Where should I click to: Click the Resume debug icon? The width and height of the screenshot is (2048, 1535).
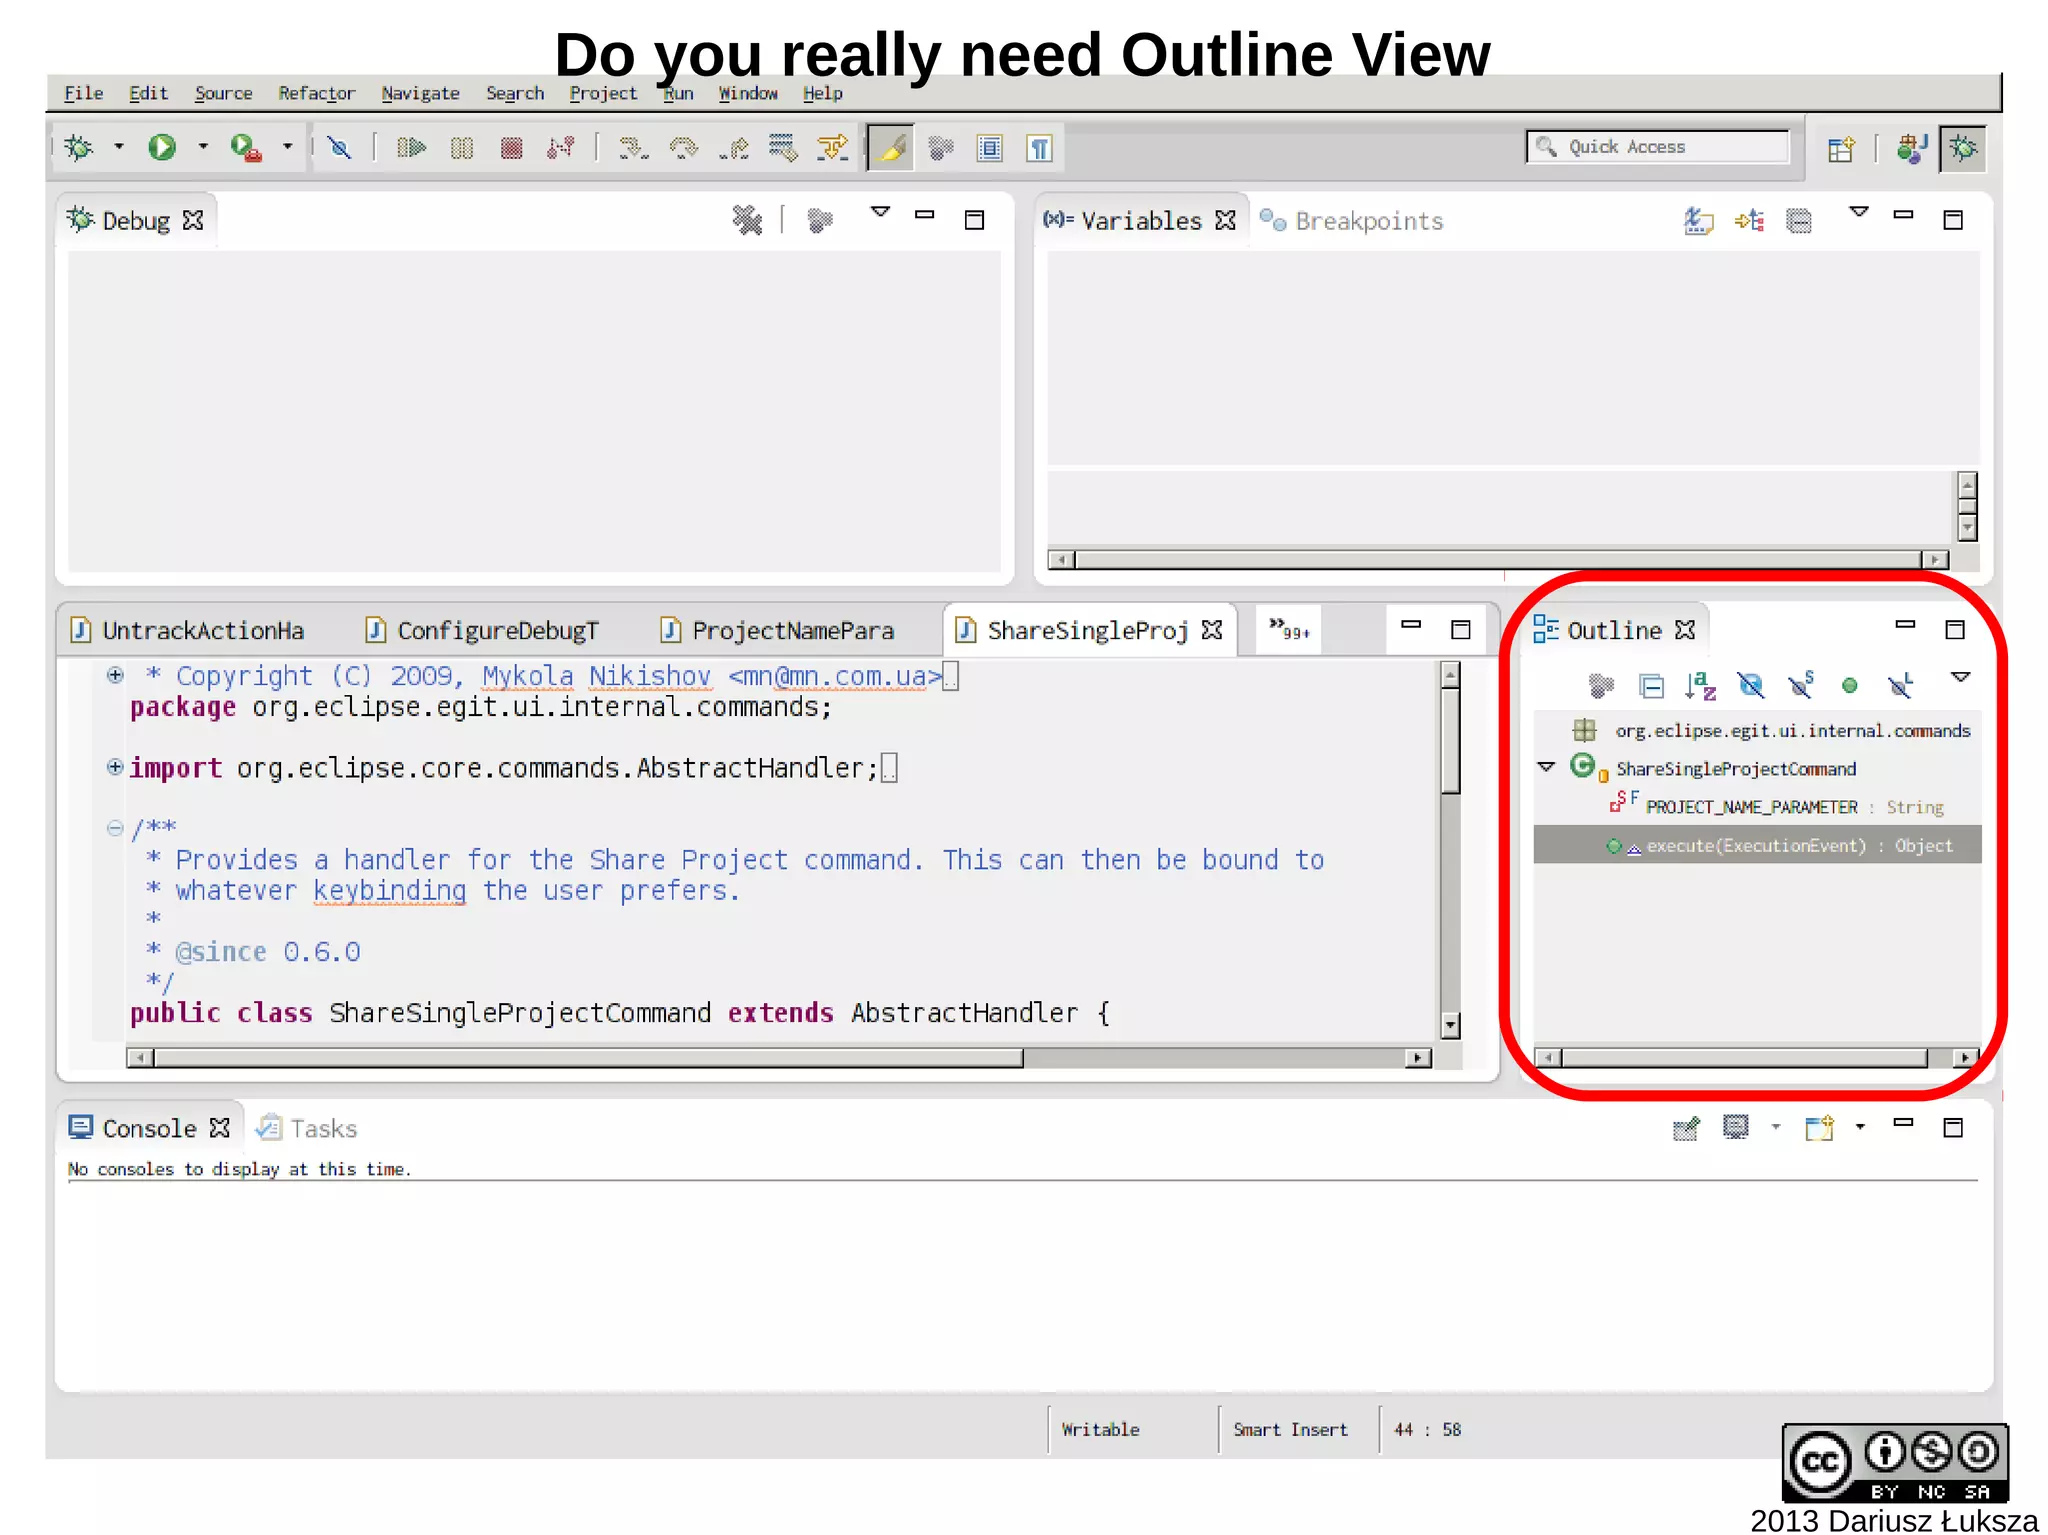[x=411, y=148]
